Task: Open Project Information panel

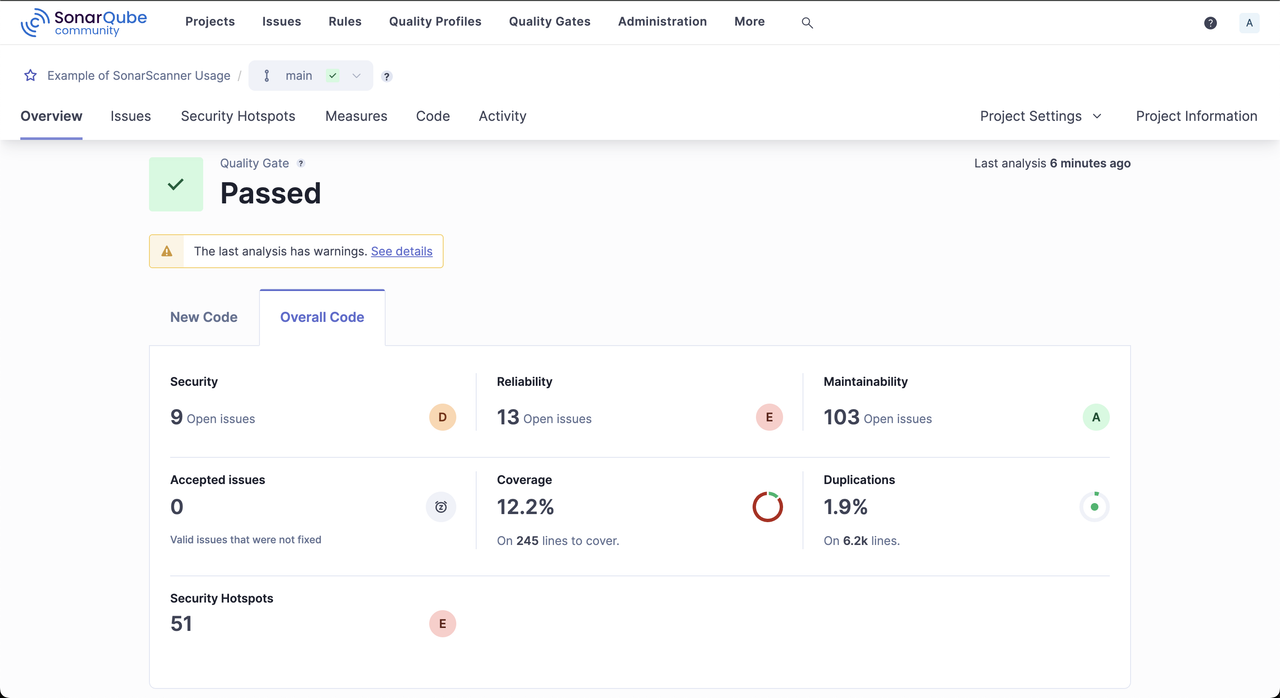Action: tap(1196, 116)
